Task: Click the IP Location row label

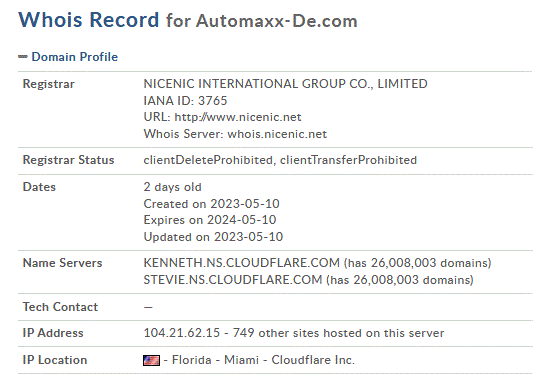Action: pyautogui.click(x=55, y=360)
